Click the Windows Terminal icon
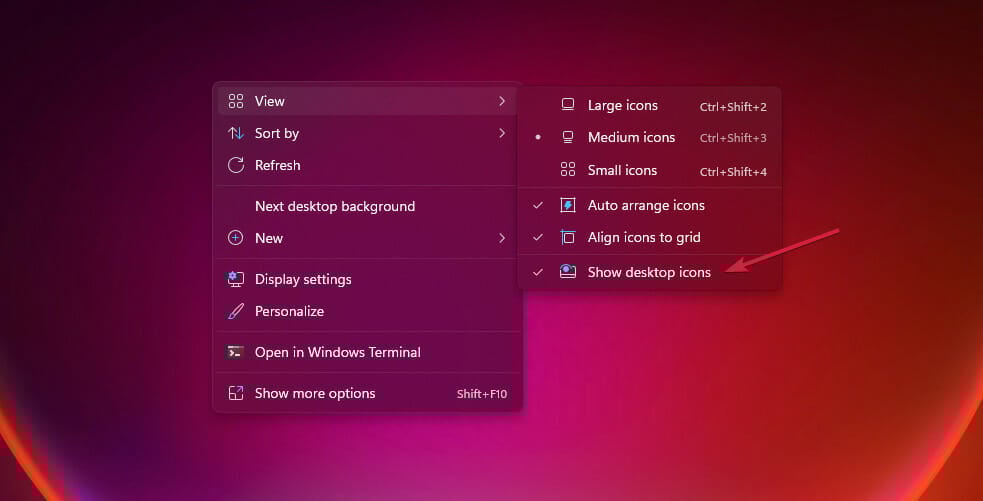983x501 pixels. 236,352
